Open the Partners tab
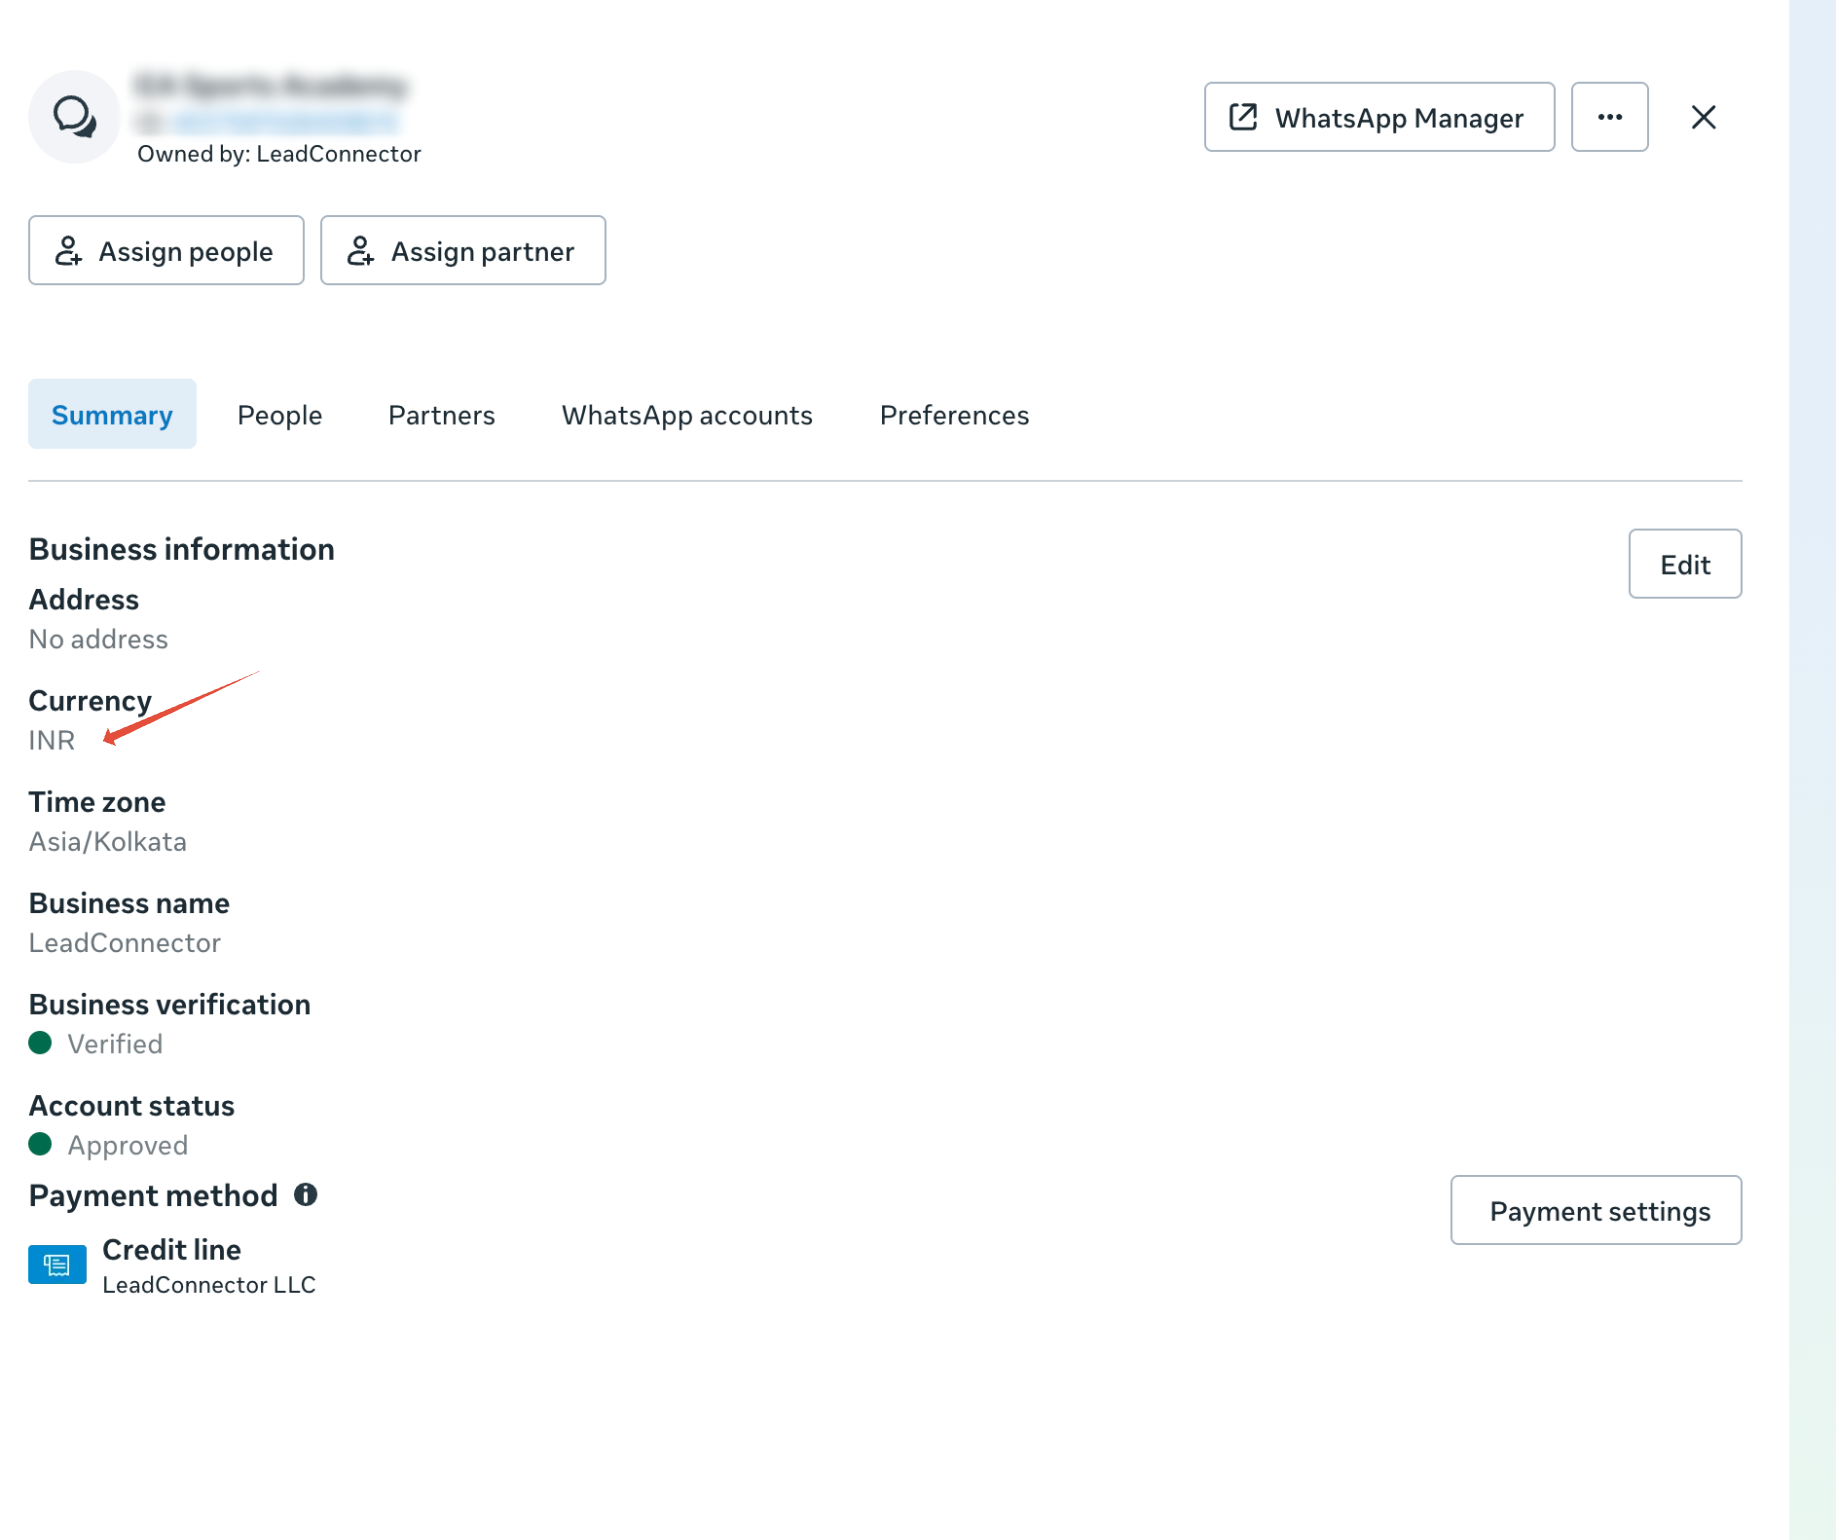1836x1540 pixels. [x=441, y=414]
